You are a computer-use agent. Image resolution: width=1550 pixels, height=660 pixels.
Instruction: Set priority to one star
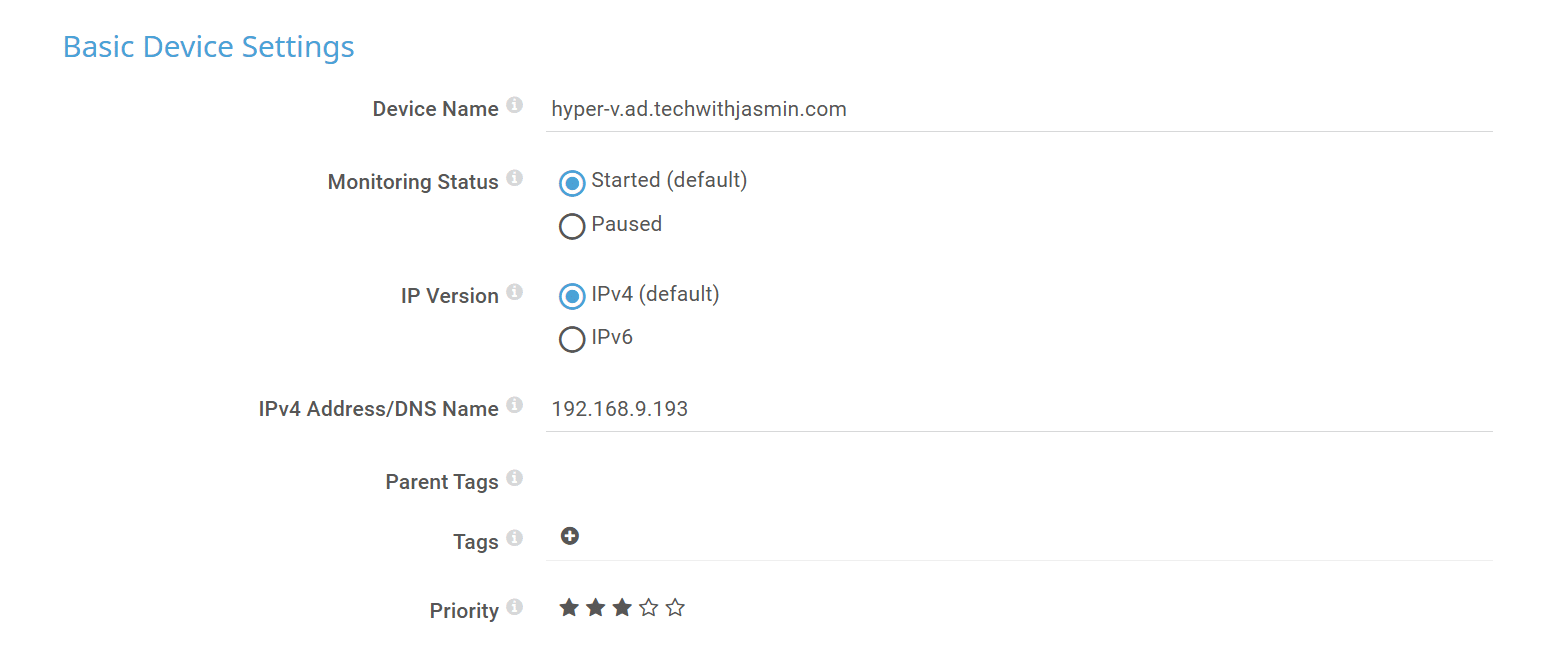(x=569, y=607)
